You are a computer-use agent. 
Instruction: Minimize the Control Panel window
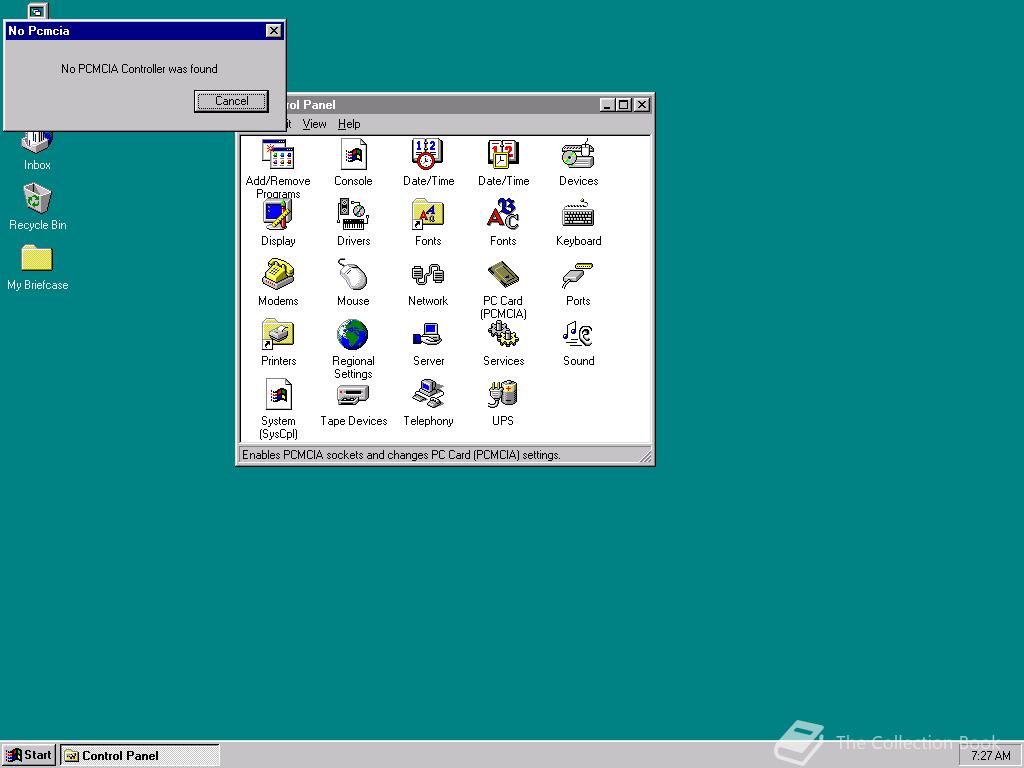pyautogui.click(x=607, y=104)
